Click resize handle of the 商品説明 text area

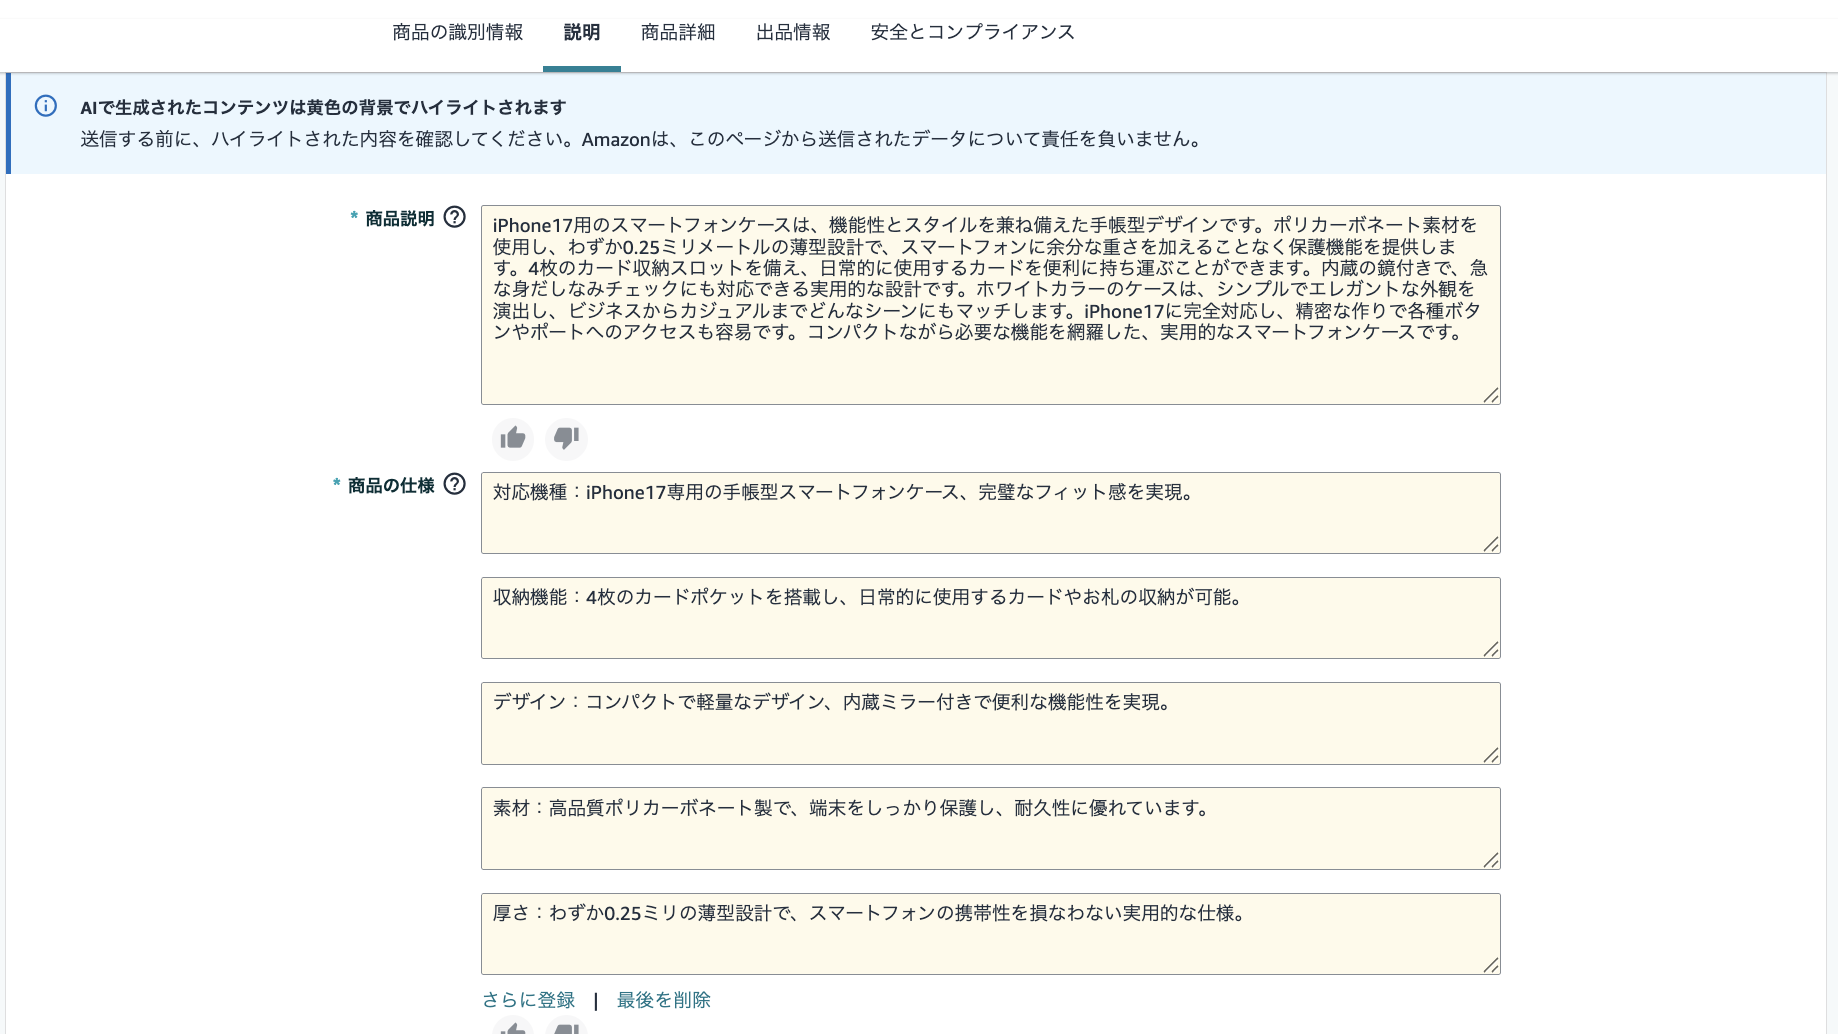1490,395
